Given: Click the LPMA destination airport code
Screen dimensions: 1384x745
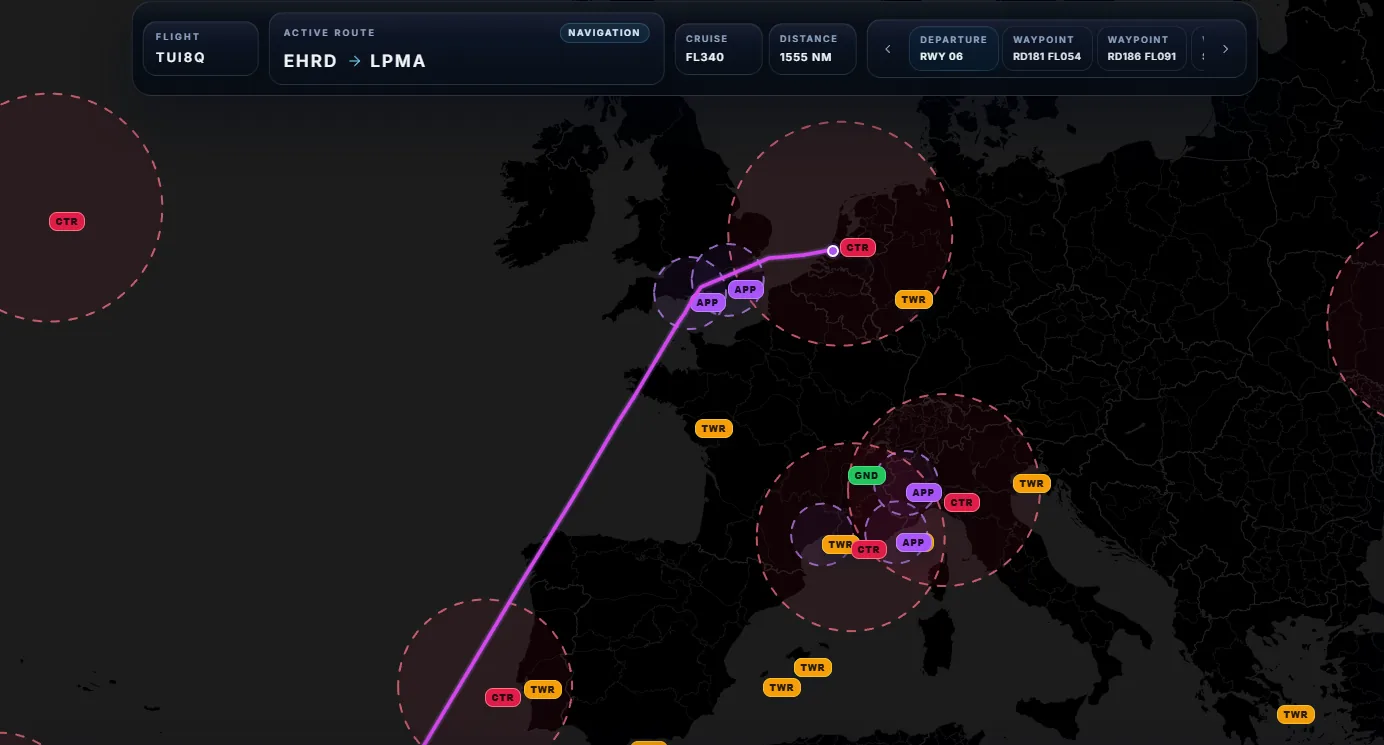Looking at the screenshot, I should pos(398,61).
